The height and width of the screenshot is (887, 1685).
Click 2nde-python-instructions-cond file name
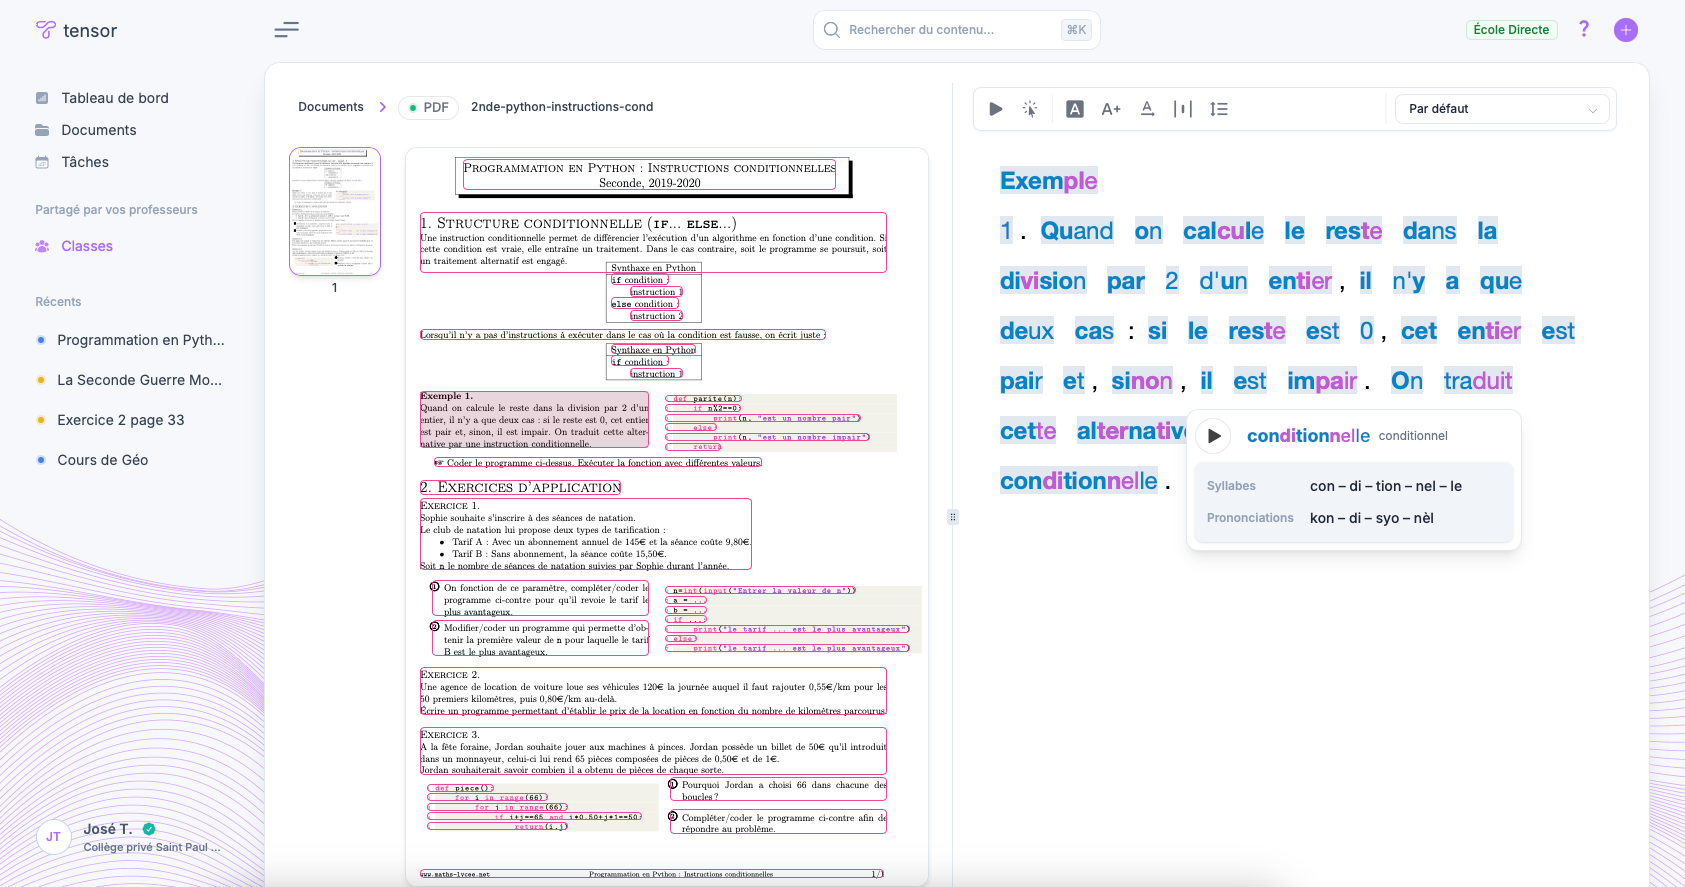pyautogui.click(x=562, y=107)
